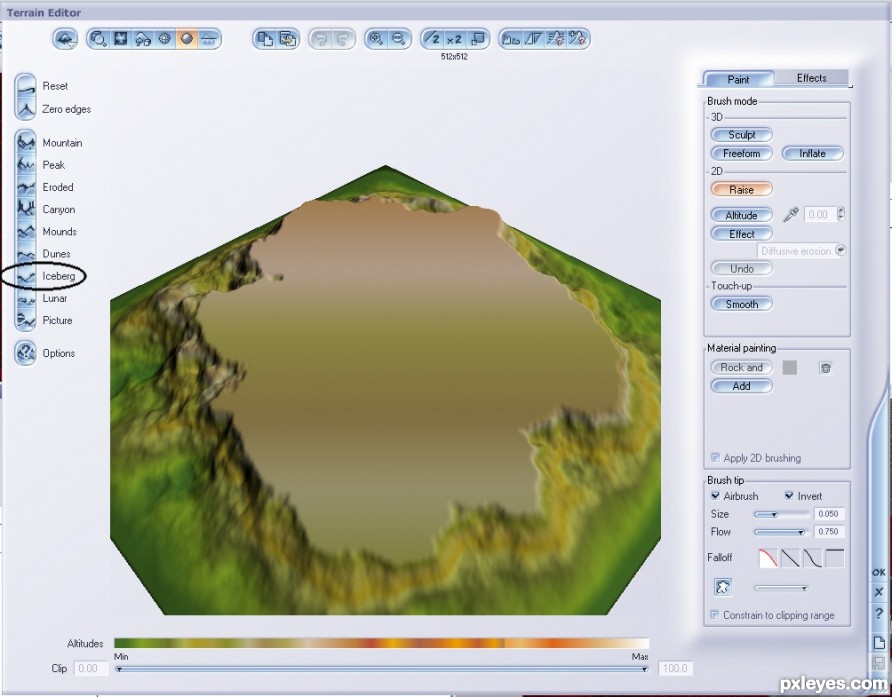Click the Flow value field 0.750
Screen dimensions: 892x697
[829, 531]
